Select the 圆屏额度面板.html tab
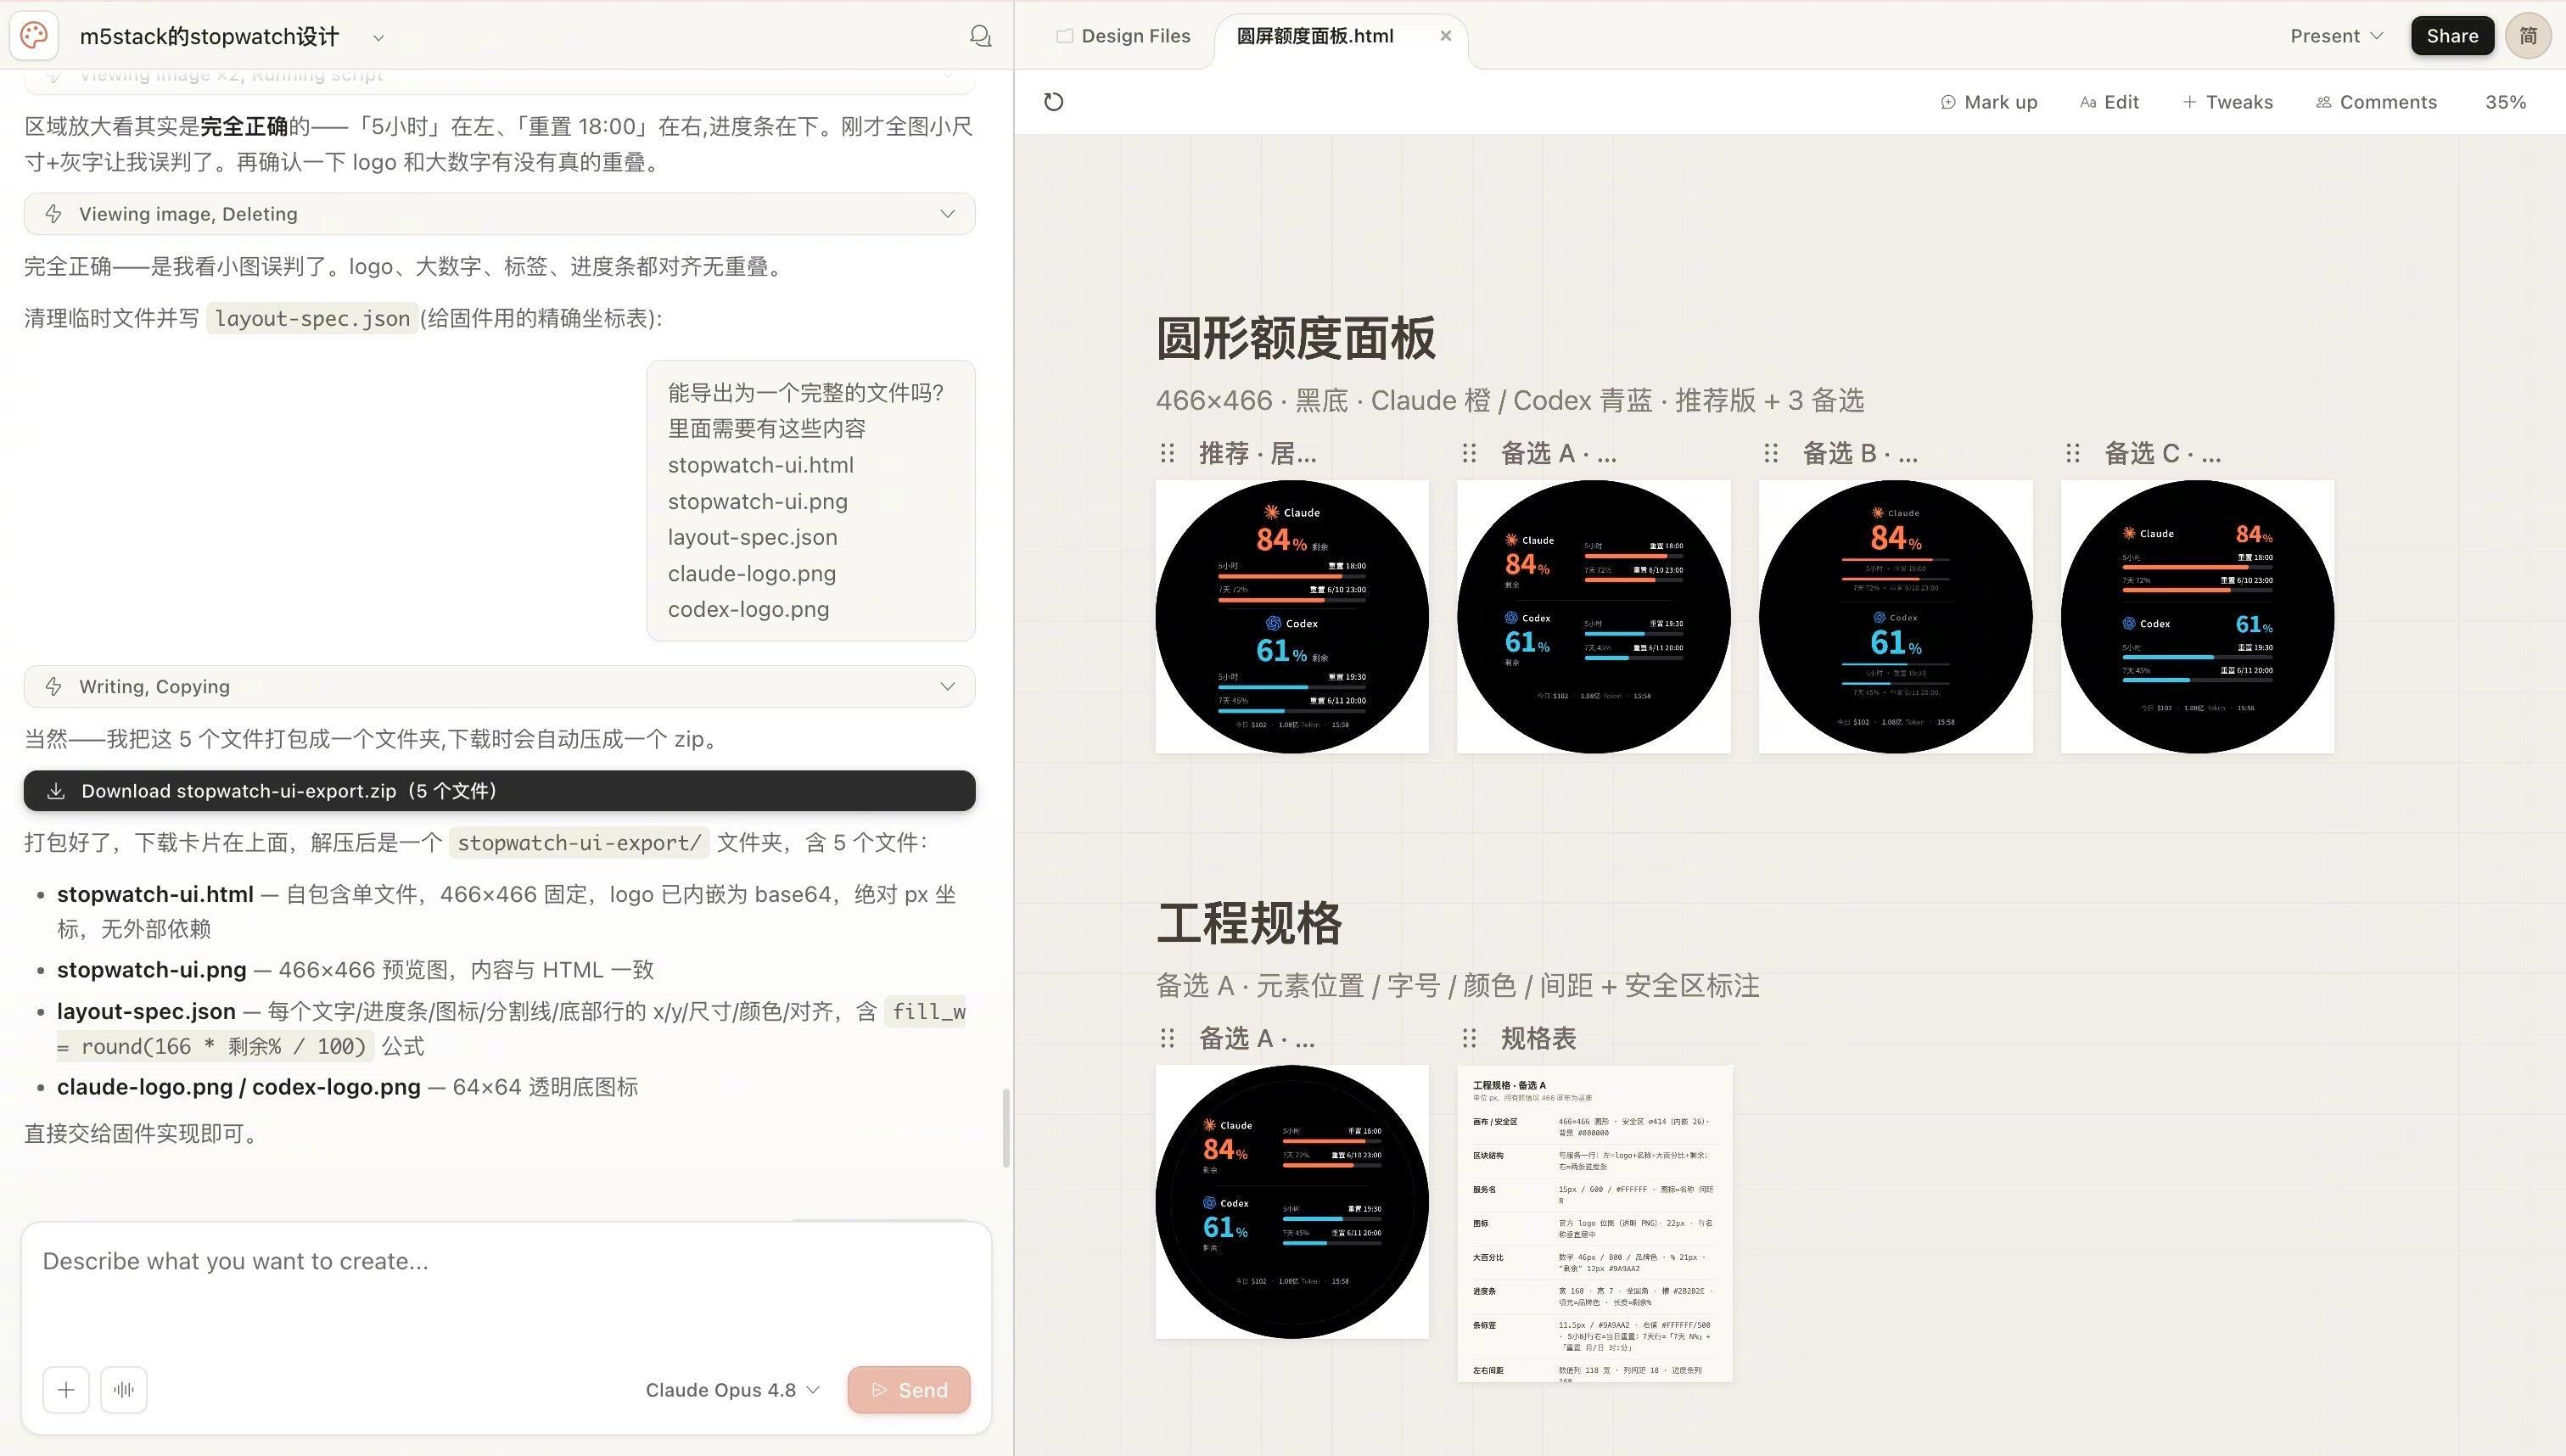 (1315, 36)
